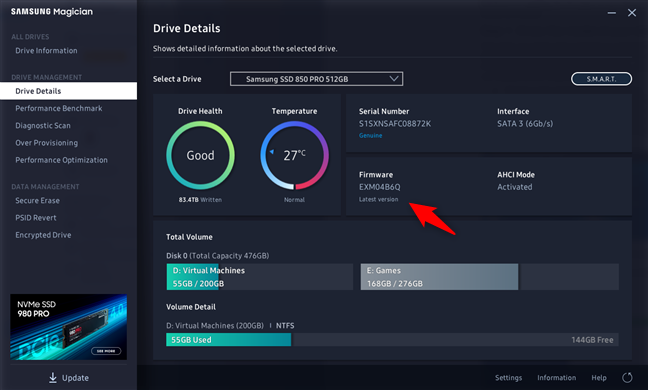Minimize the Samsung Magician window

click(612, 13)
